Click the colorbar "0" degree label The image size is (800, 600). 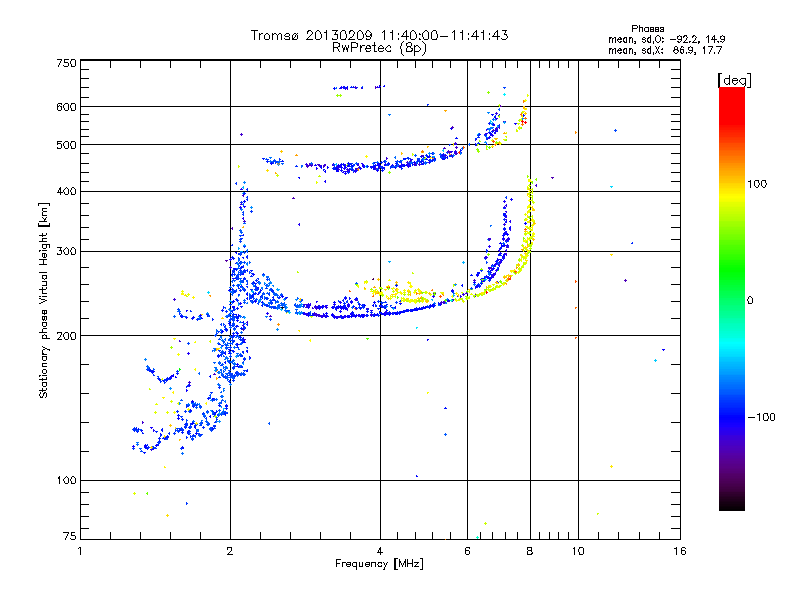click(x=749, y=300)
